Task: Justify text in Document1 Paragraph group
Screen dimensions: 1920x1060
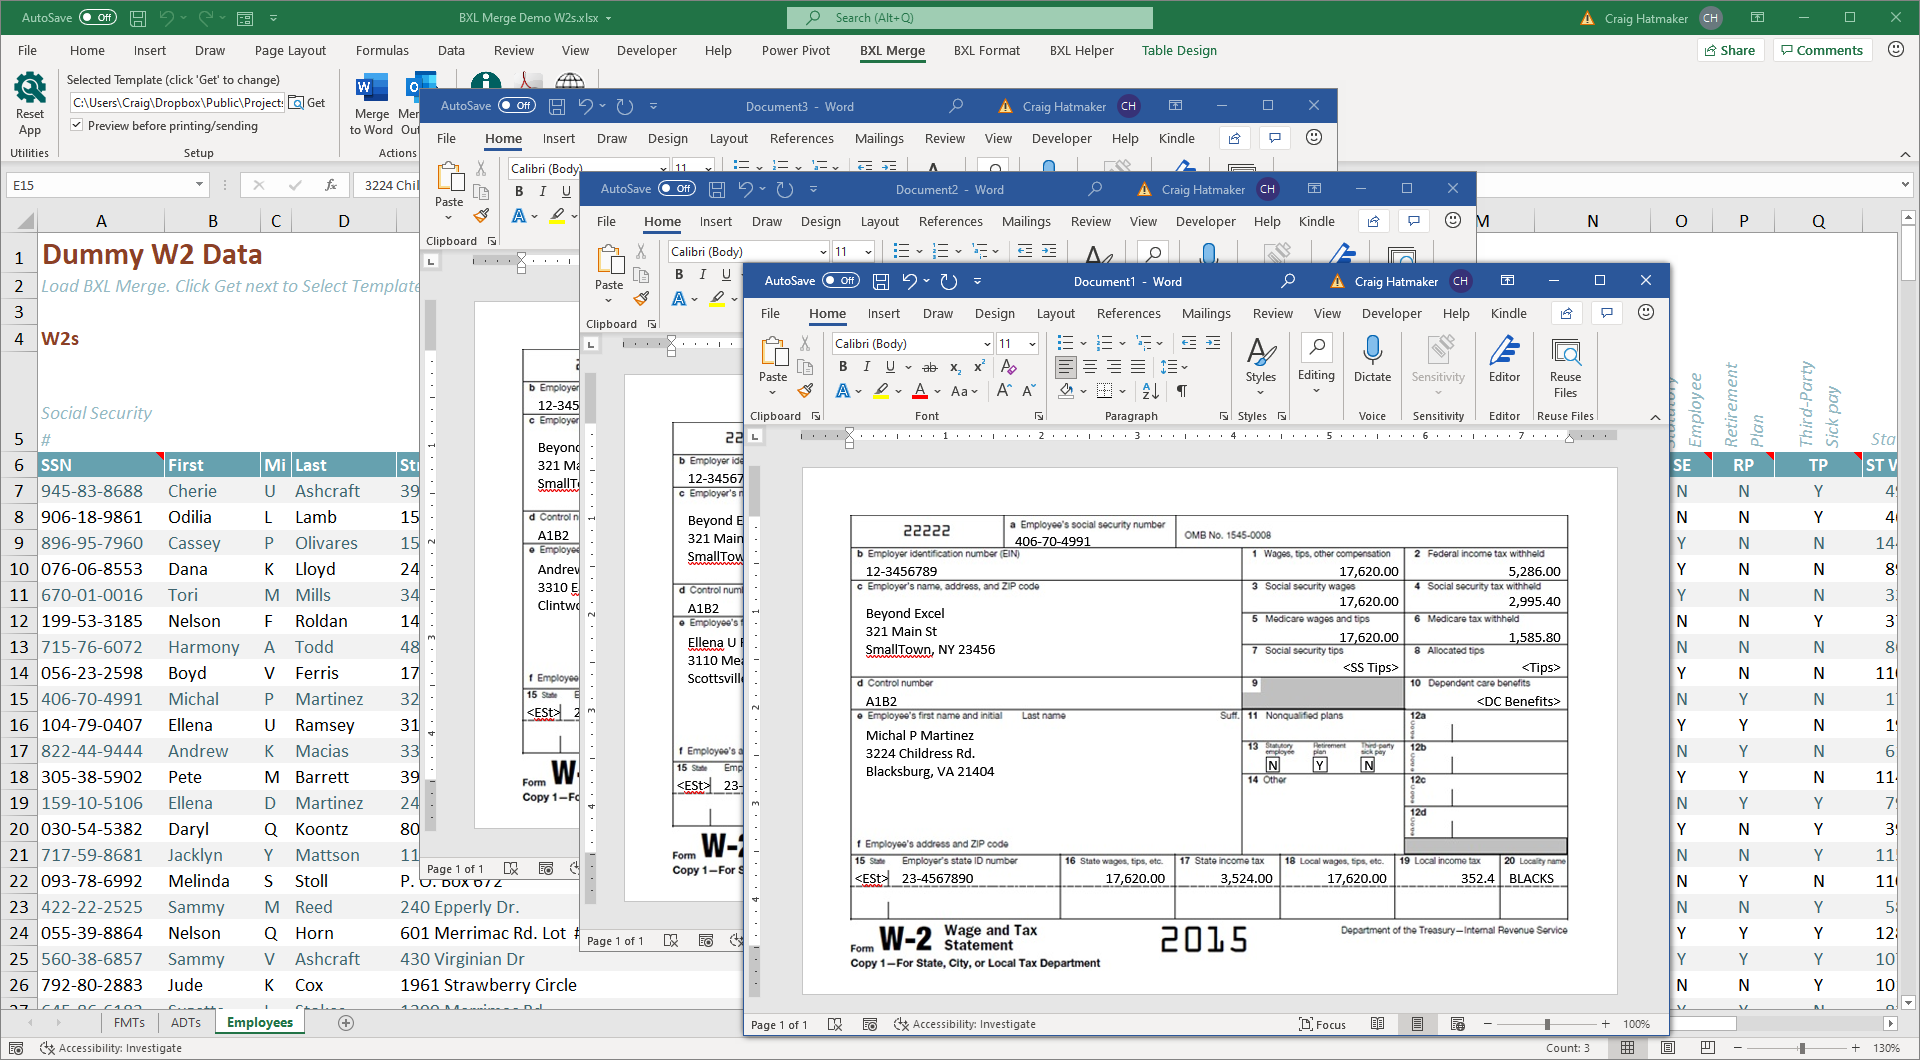Action: click(x=1138, y=367)
